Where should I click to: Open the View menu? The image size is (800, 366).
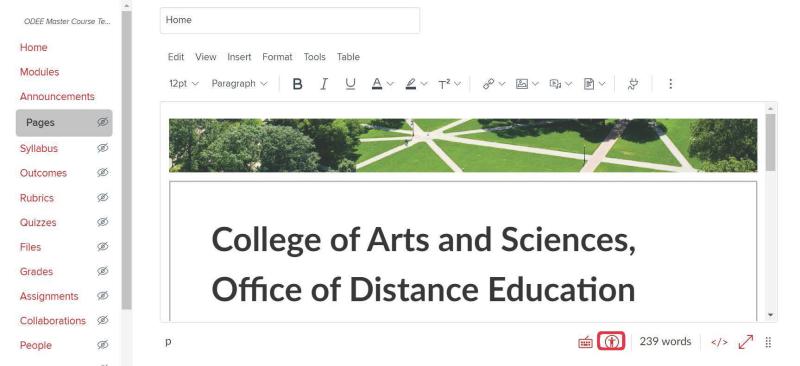pos(206,57)
